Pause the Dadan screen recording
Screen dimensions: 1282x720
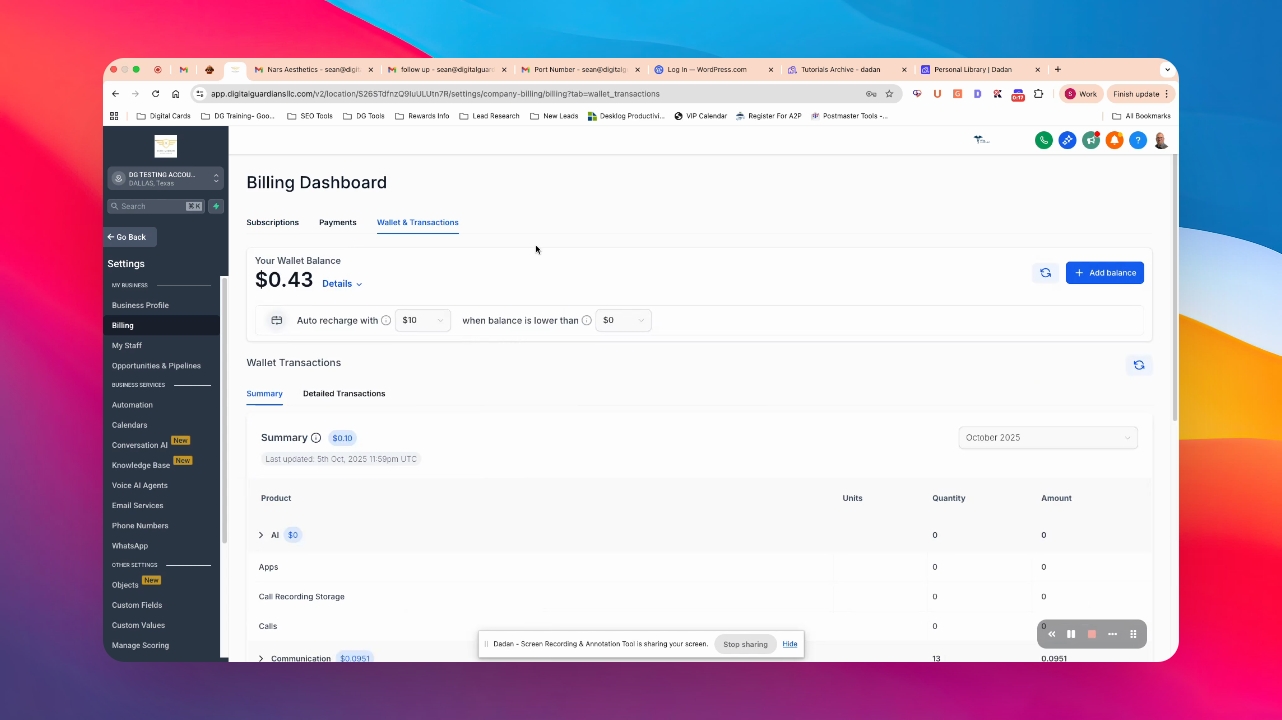(x=1071, y=634)
